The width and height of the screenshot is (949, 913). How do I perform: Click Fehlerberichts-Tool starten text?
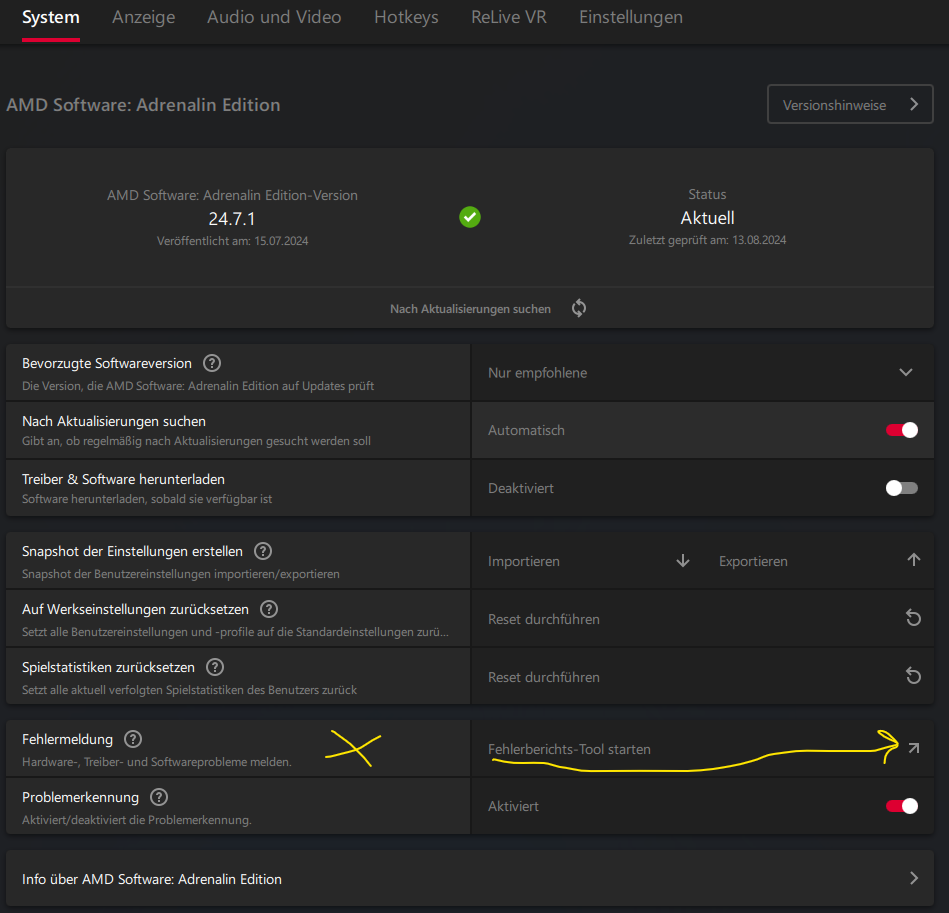pyautogui.click(x=569, y=749)
